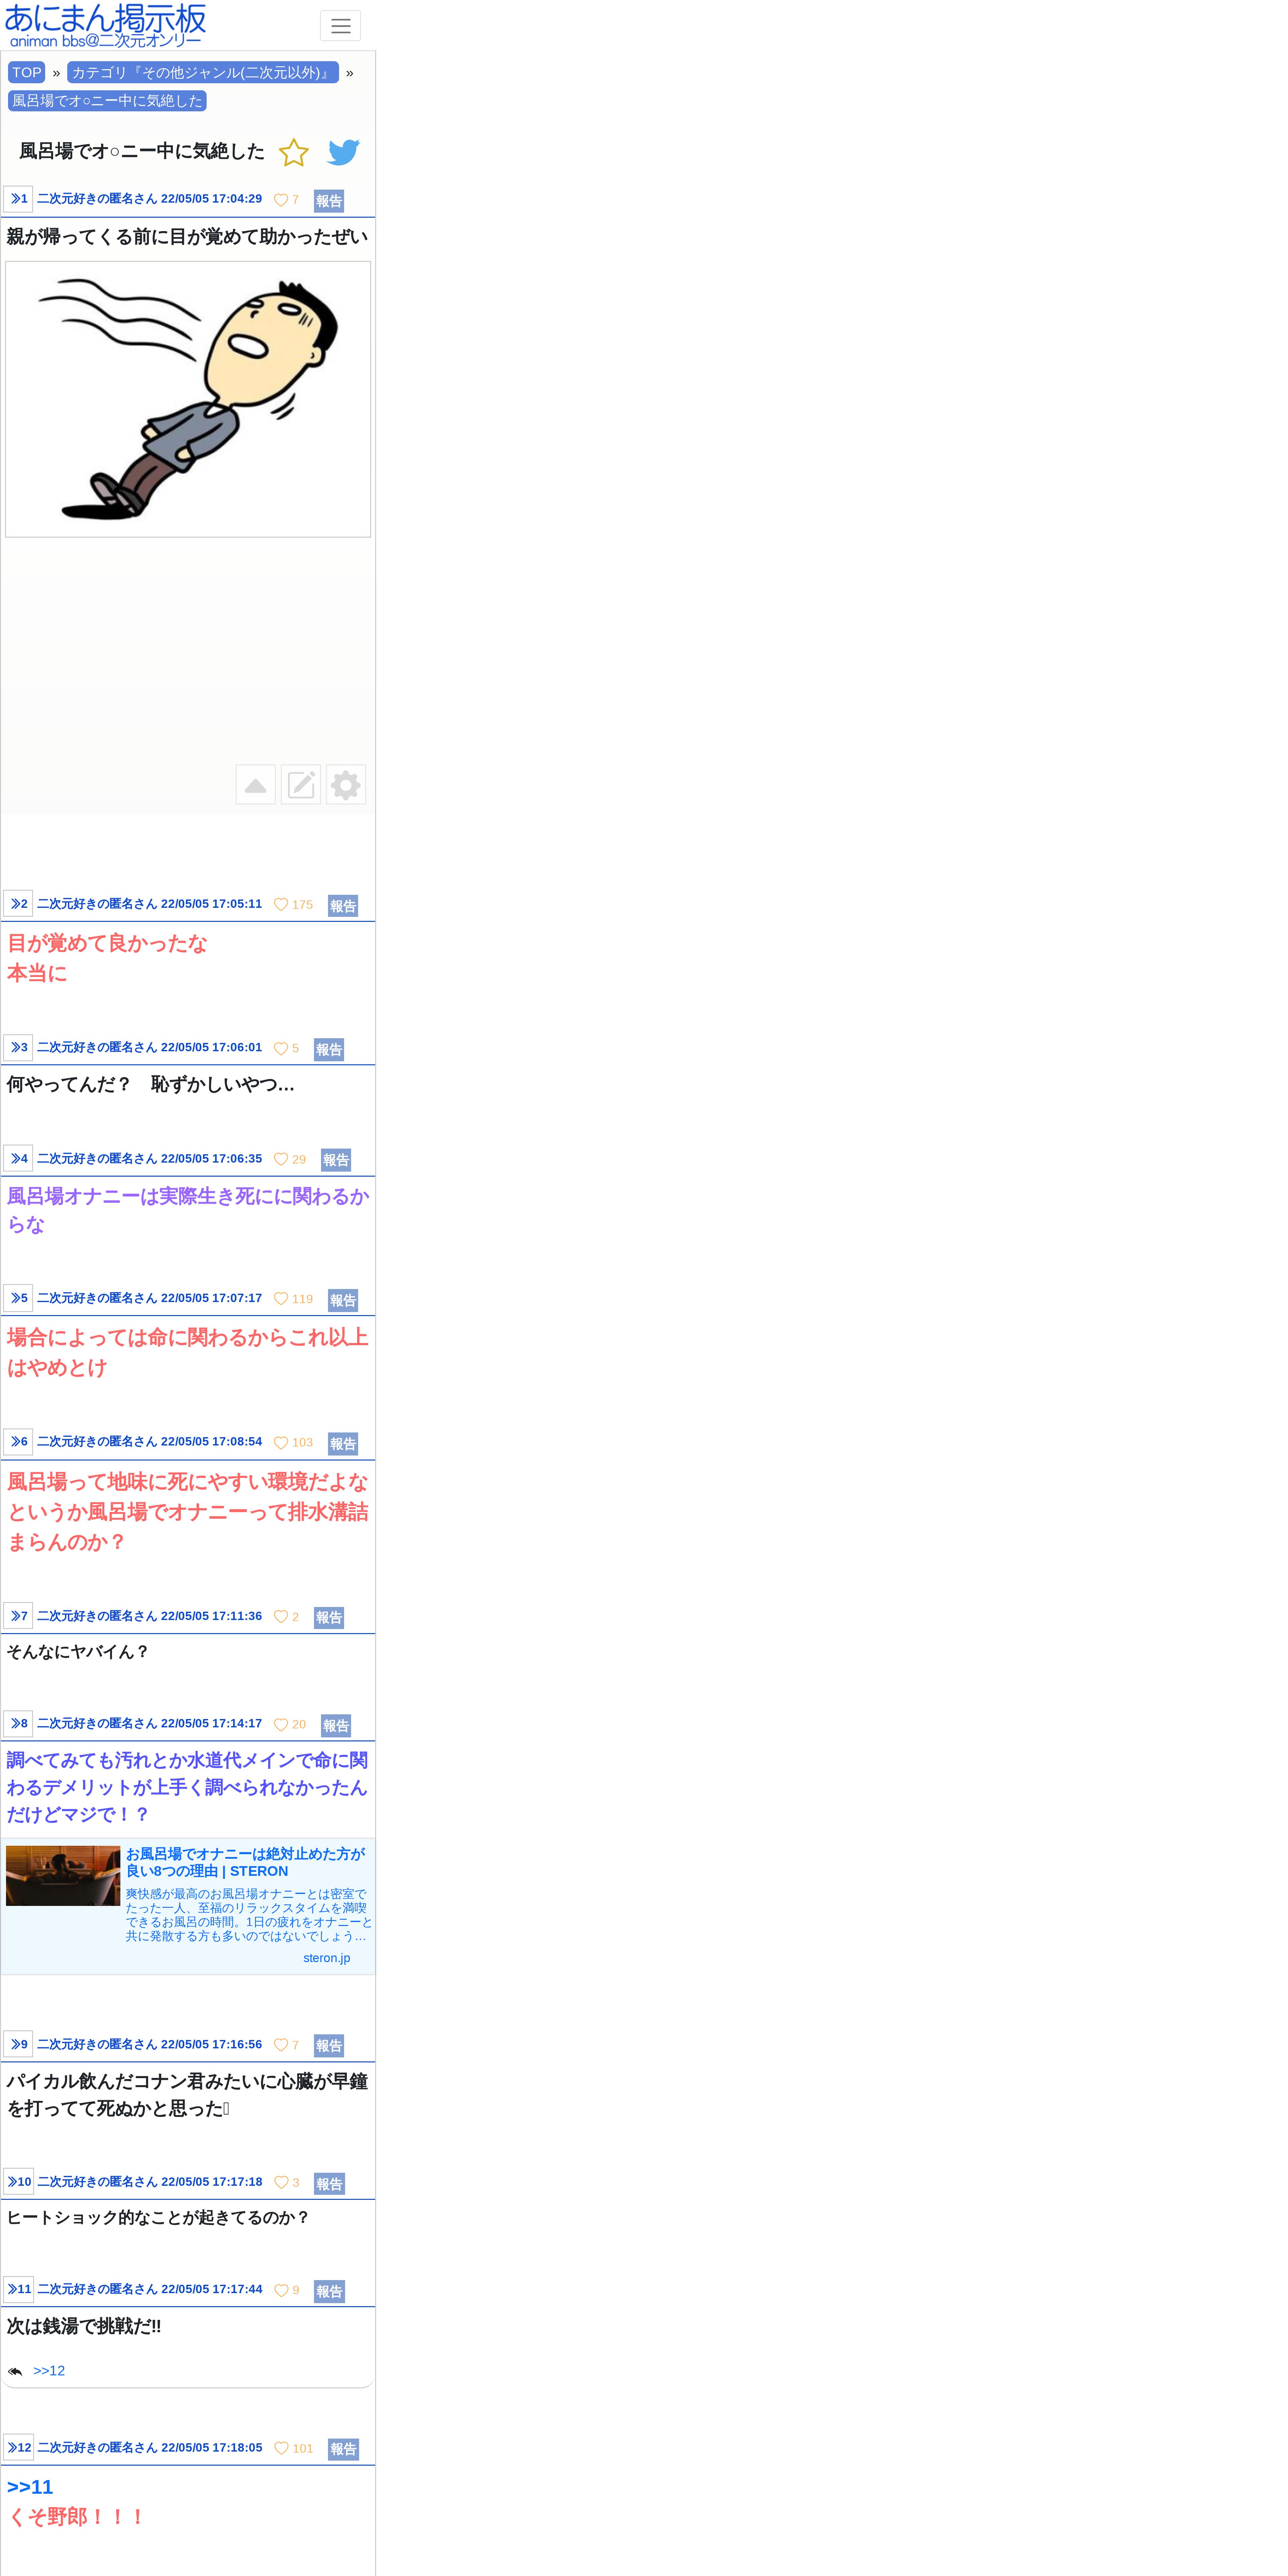
Task: Click the >>5 post number button
Action: pyautogui.click(x=18, y=1298)
